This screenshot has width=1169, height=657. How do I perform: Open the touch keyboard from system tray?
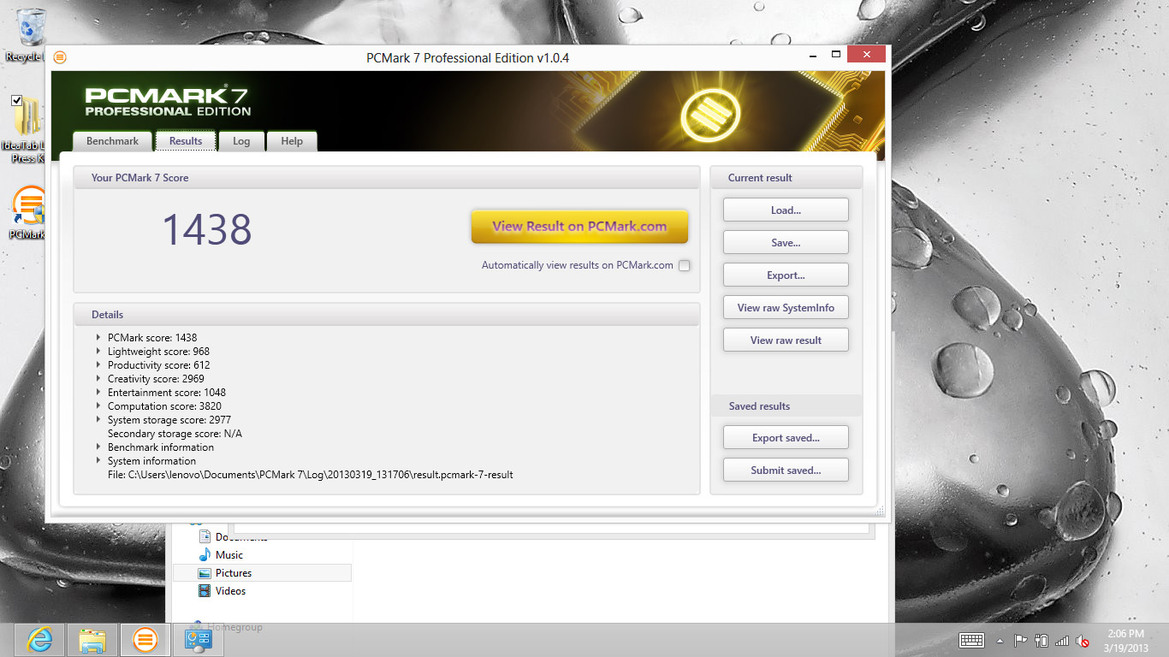coord(971,641)
